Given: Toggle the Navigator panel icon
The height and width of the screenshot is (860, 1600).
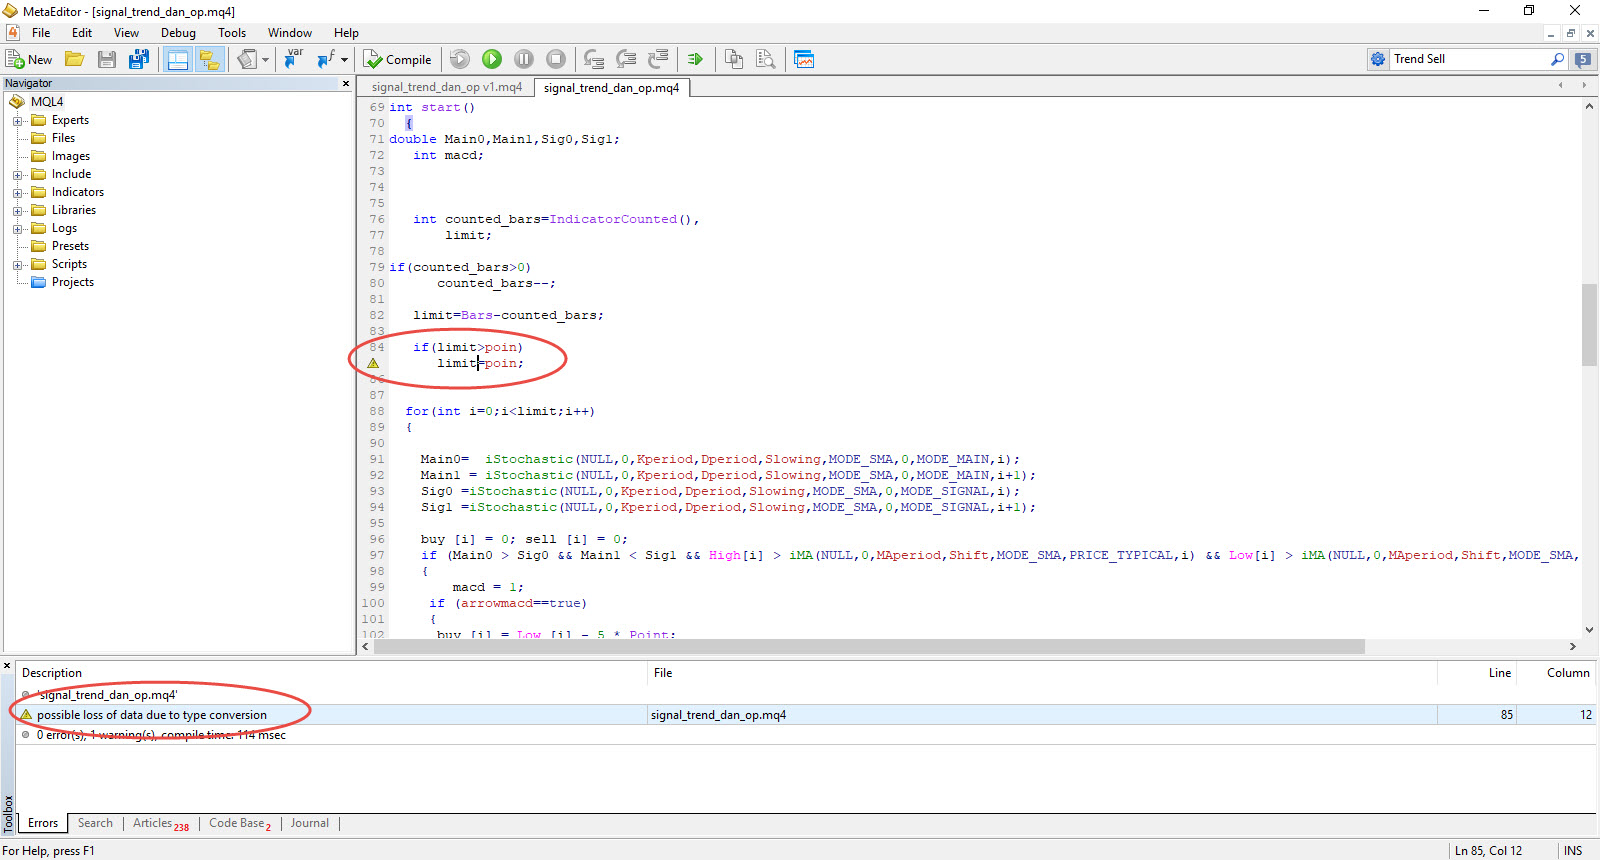Looking at the screenshot, I should tap(177, 60).
